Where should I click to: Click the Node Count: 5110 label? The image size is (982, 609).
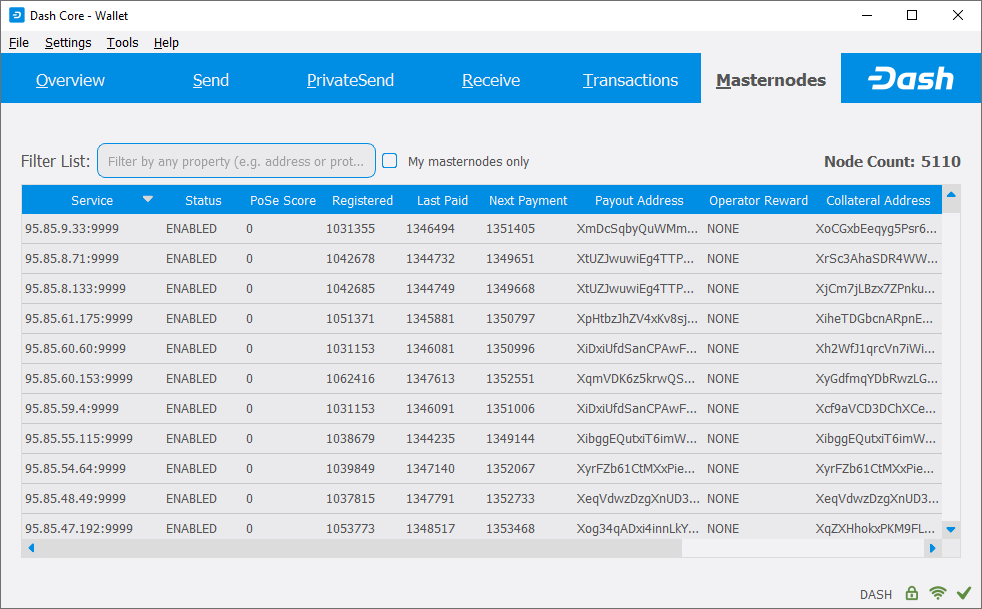click(892, 161)
